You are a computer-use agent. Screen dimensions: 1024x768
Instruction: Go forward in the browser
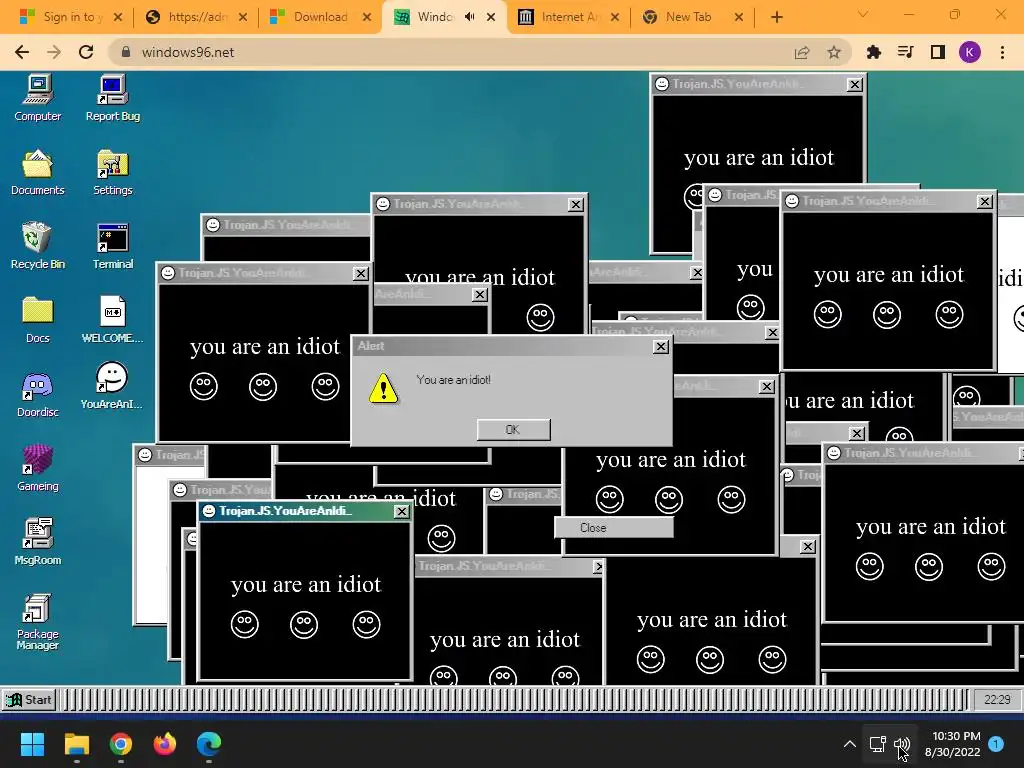(x=54, y=52)
